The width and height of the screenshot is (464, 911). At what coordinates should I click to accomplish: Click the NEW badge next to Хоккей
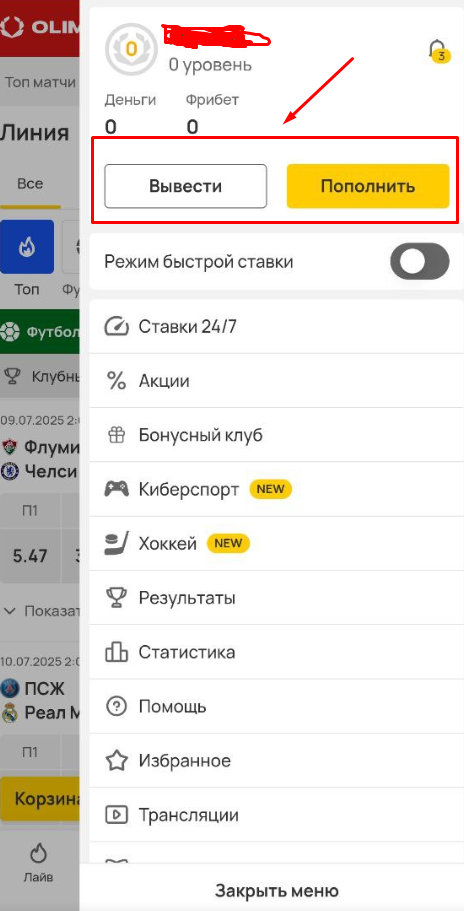[228, 543]
